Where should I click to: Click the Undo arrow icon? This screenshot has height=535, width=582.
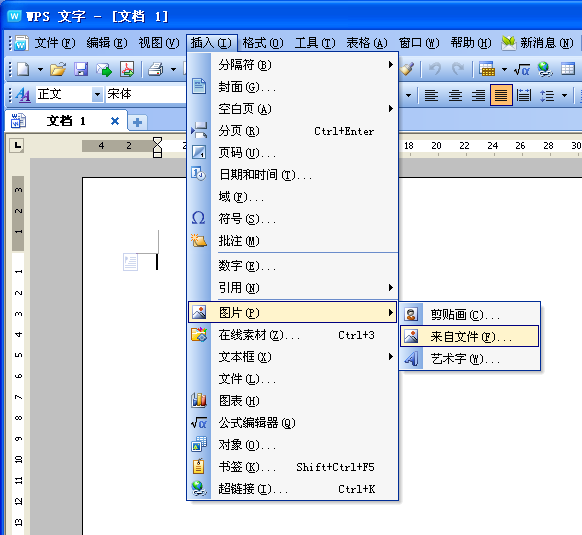click(x=435, y=69)
